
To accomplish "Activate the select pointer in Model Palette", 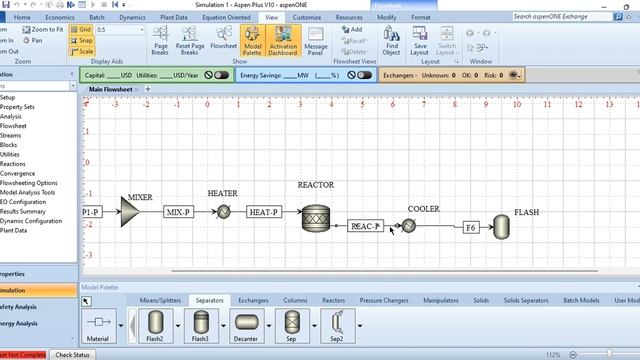I will click(86, 301).
